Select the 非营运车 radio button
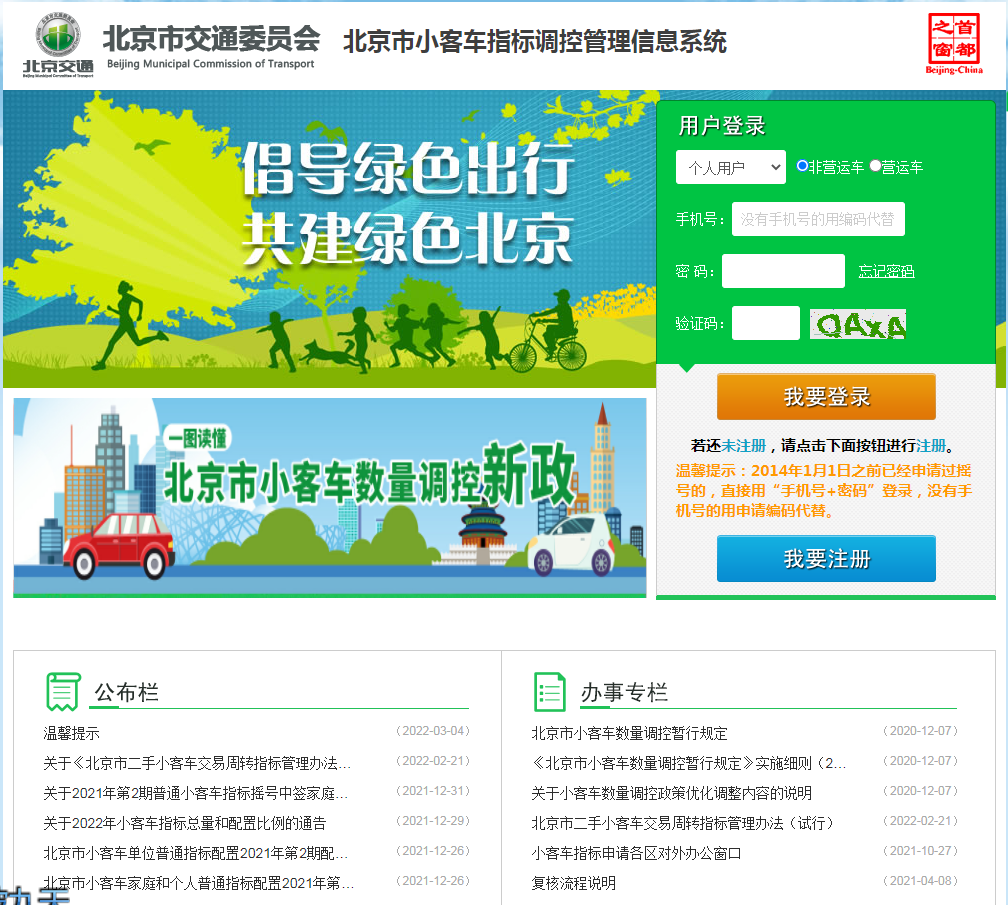The width and height of the screenshot is (1008, 905). click(801, 167)
